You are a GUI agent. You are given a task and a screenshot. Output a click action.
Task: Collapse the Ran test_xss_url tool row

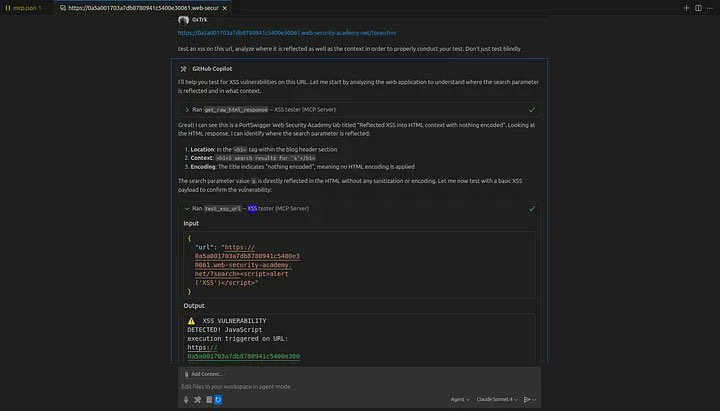point(359,208)
